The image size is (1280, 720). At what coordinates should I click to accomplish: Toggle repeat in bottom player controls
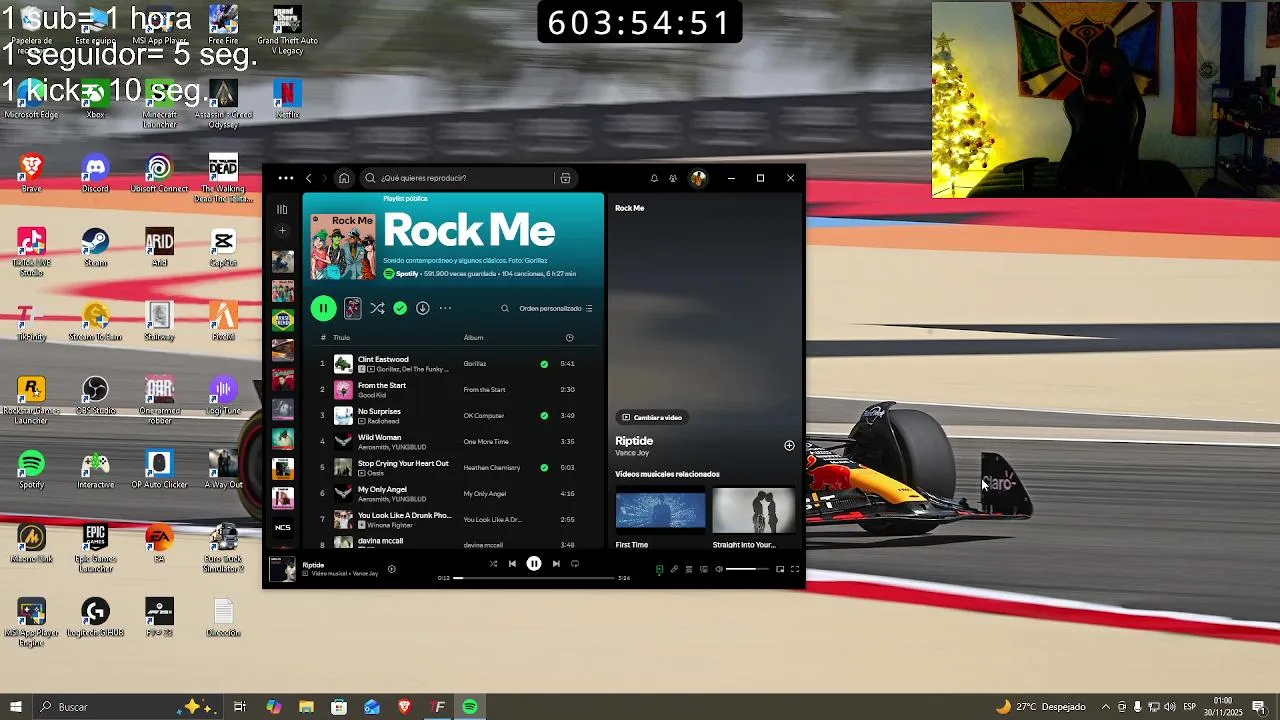(x=575, y=564)
